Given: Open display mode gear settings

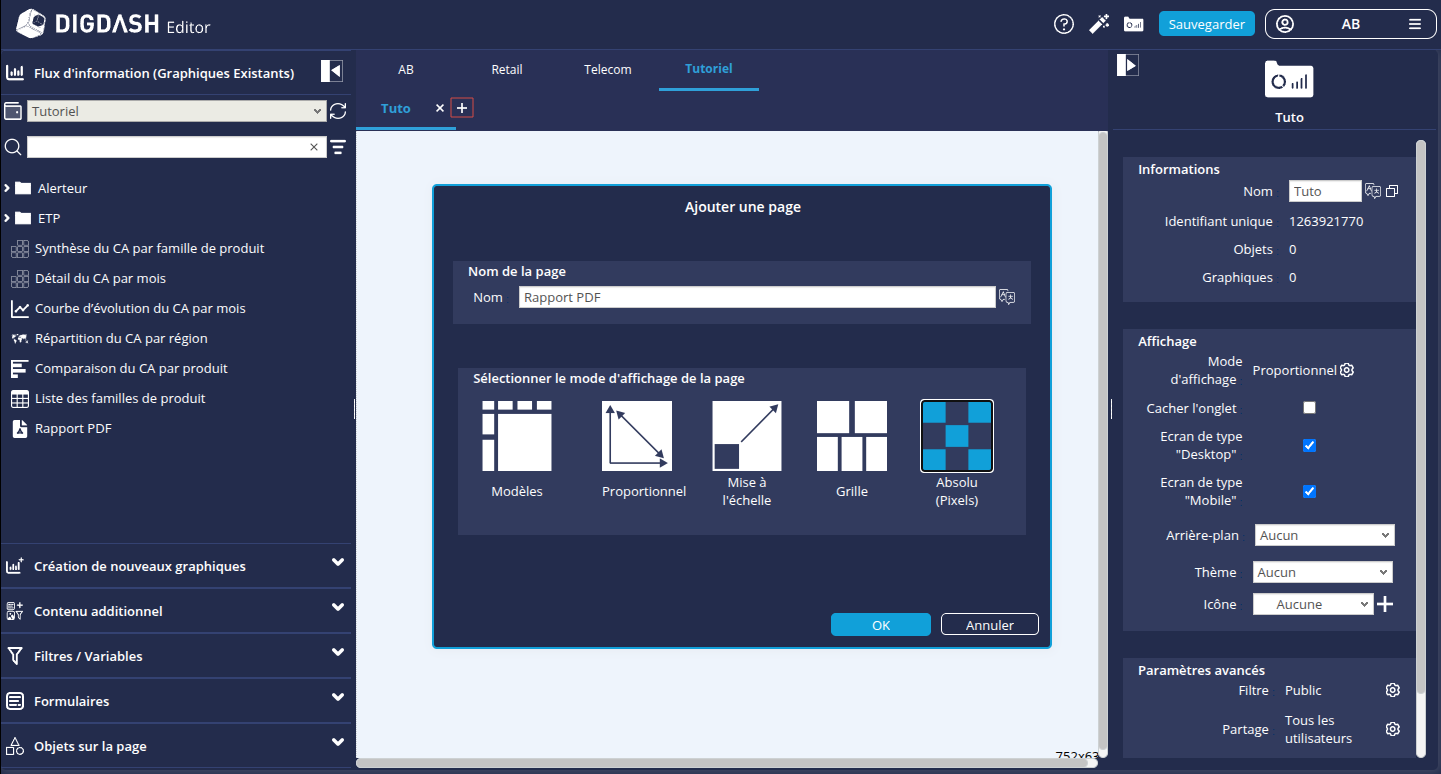Looking at the screenshot, I should 1347,370.
